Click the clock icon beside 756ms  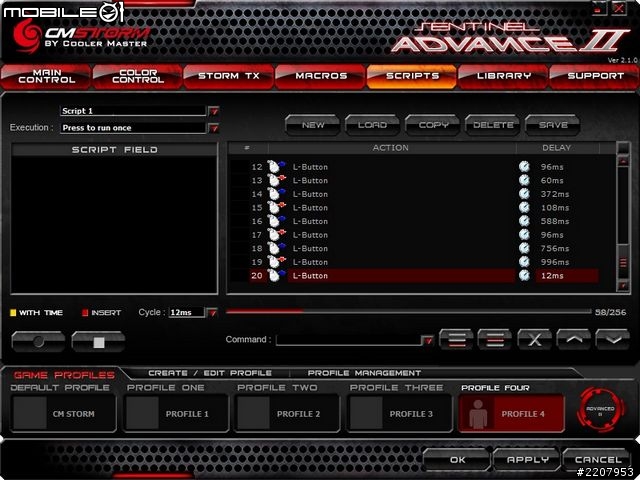(524, 248)
